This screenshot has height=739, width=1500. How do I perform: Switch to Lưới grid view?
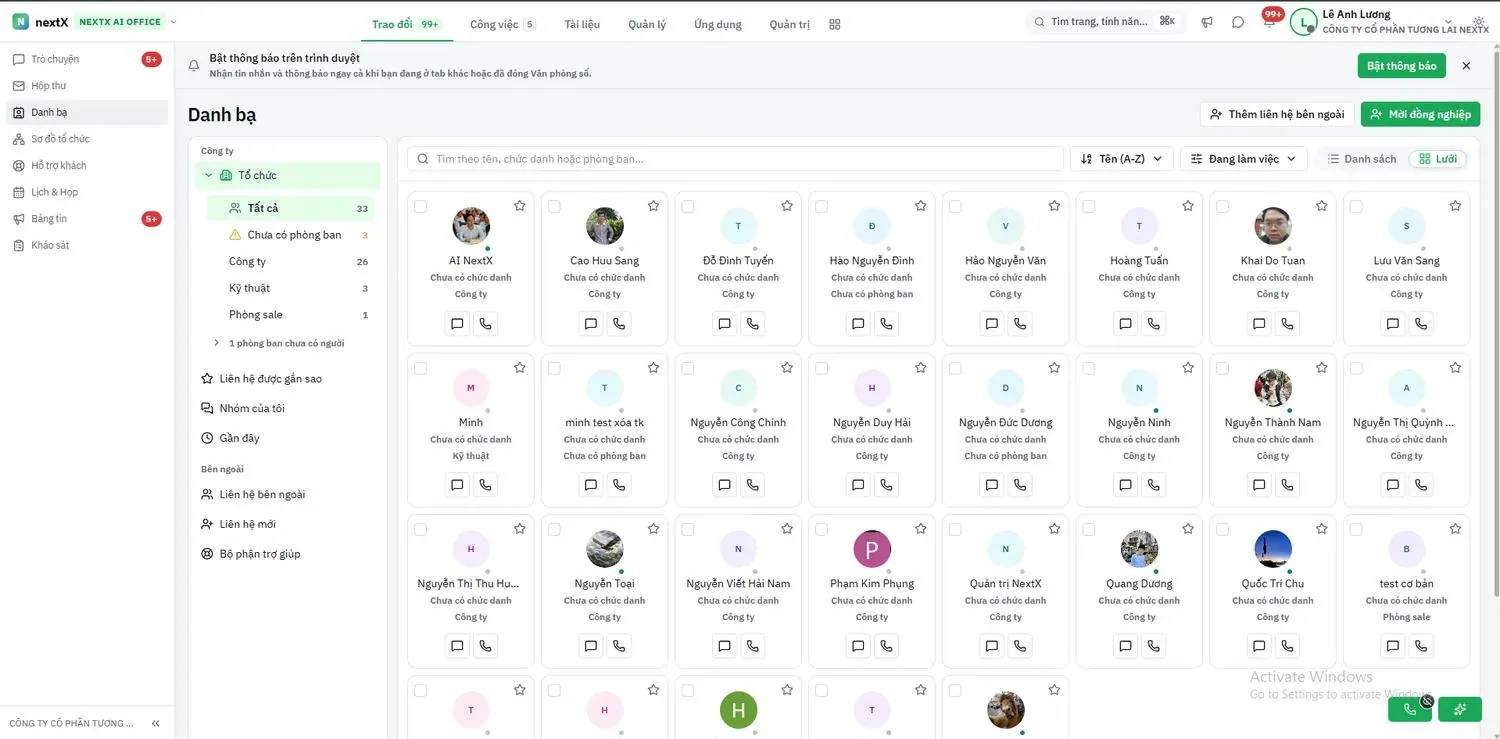(1438, 159)
